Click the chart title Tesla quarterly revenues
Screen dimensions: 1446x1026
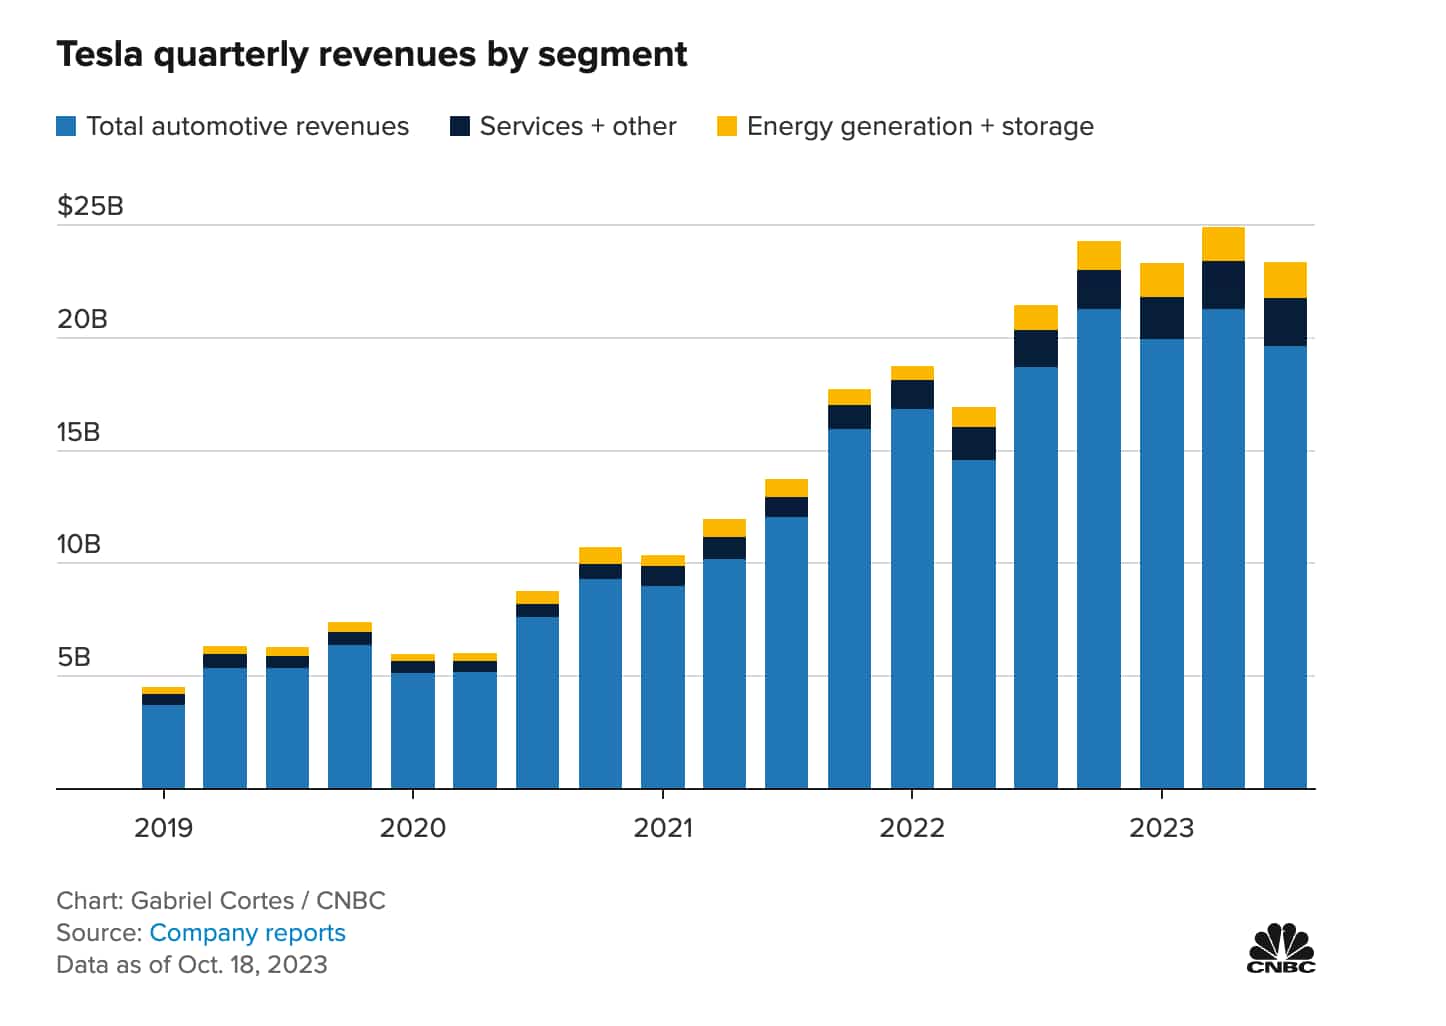pos(371,54)
